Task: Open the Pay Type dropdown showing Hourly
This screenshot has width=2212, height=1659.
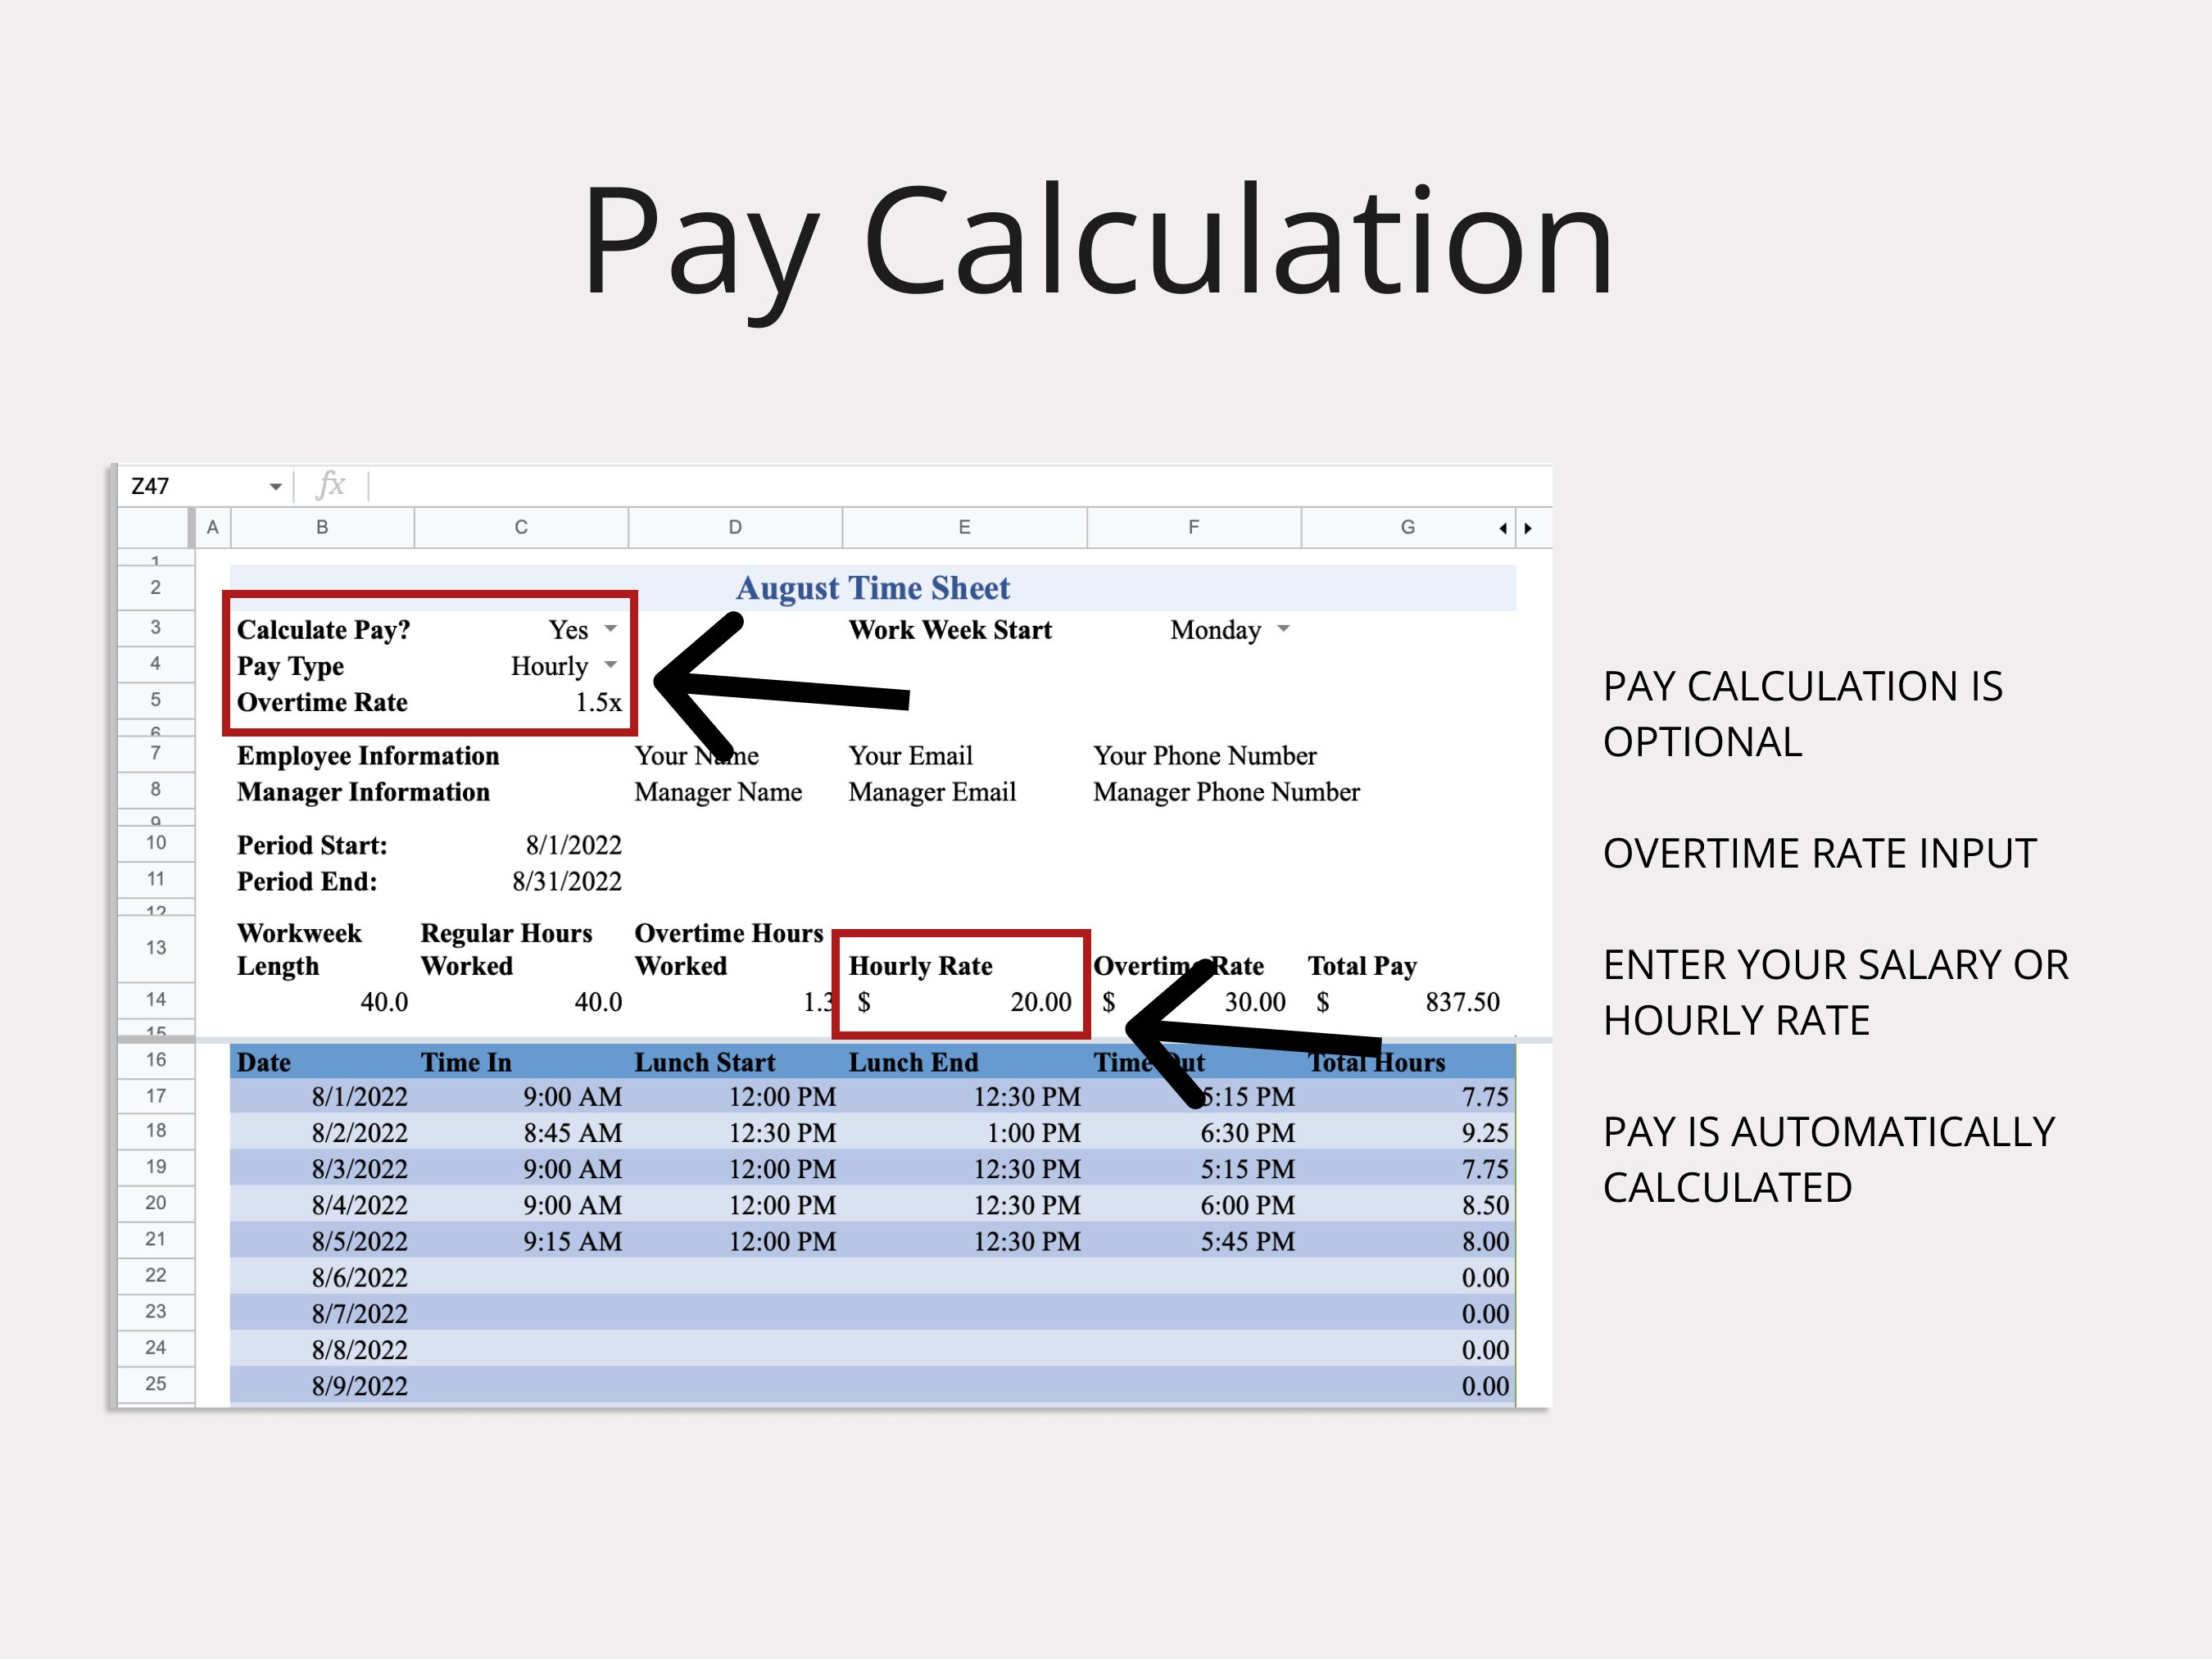Action: [610, 666]
